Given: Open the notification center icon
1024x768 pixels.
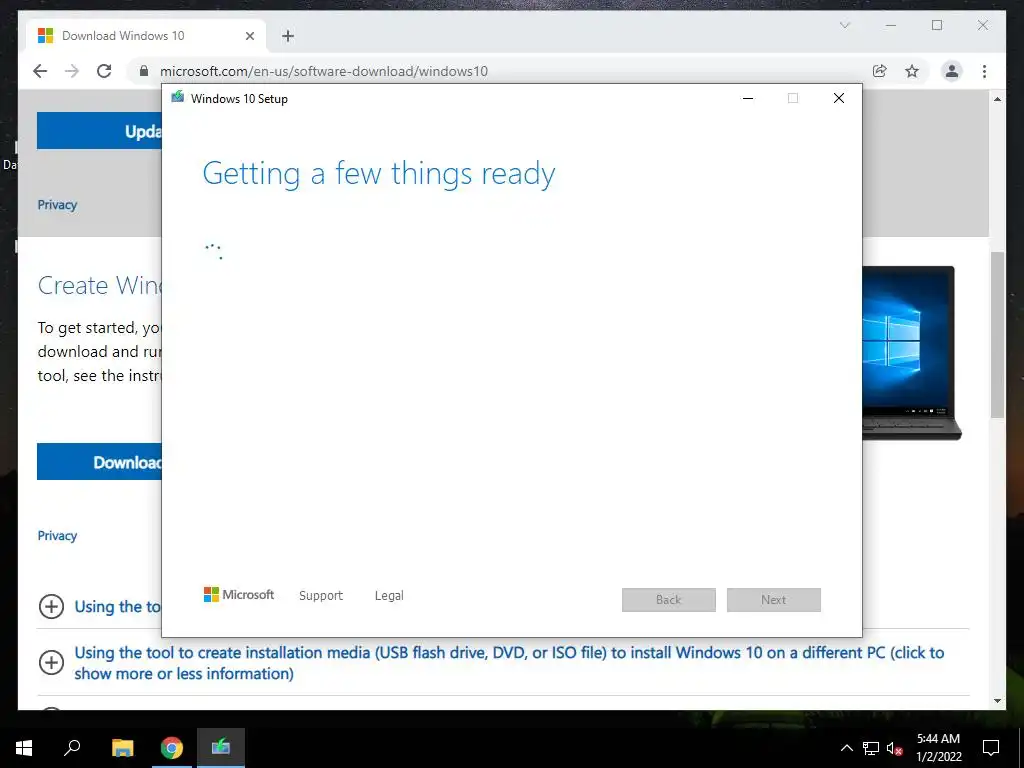Looking at the screenshot, I should [991, 748].
